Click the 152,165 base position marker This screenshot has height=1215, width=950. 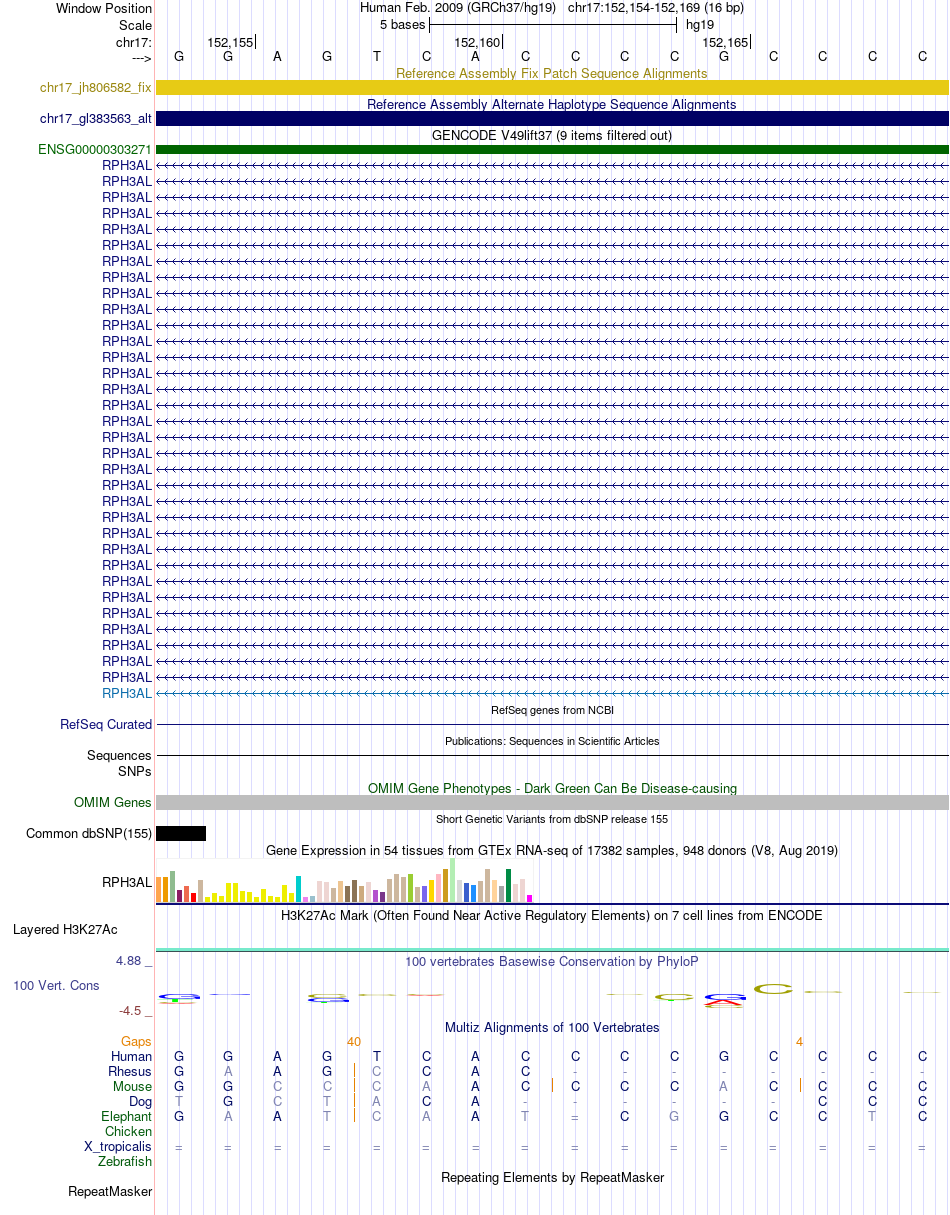point(725,42)
